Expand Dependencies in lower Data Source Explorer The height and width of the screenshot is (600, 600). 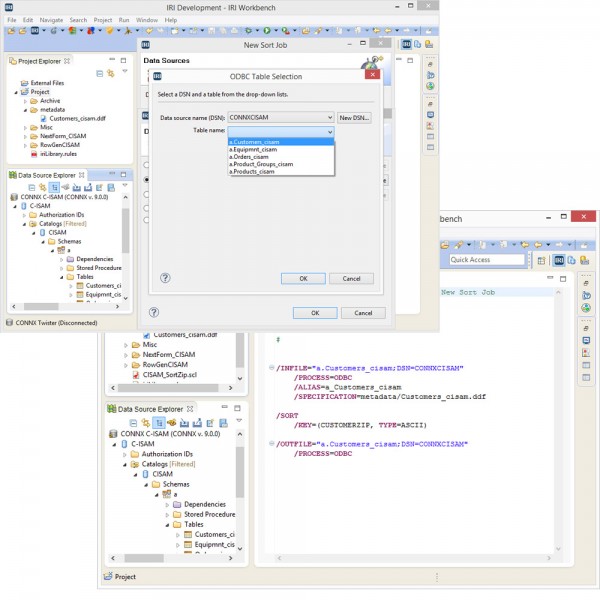click(x=167, y=505)
